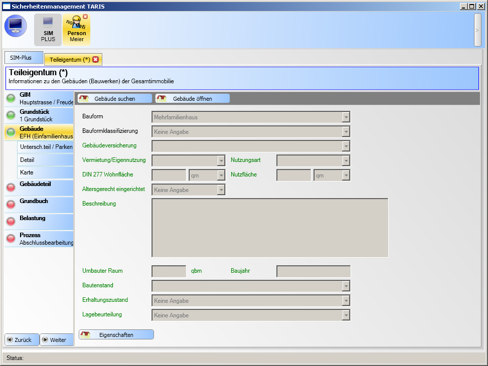The image size is (488, 366).
Task: Go to the Gebäudeteil section
Action: pos(39,188)
